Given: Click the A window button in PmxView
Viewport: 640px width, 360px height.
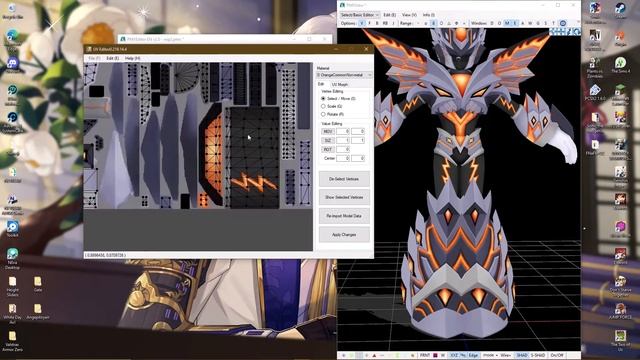Looking at the screenshot, I should click(x=522, y=23).
